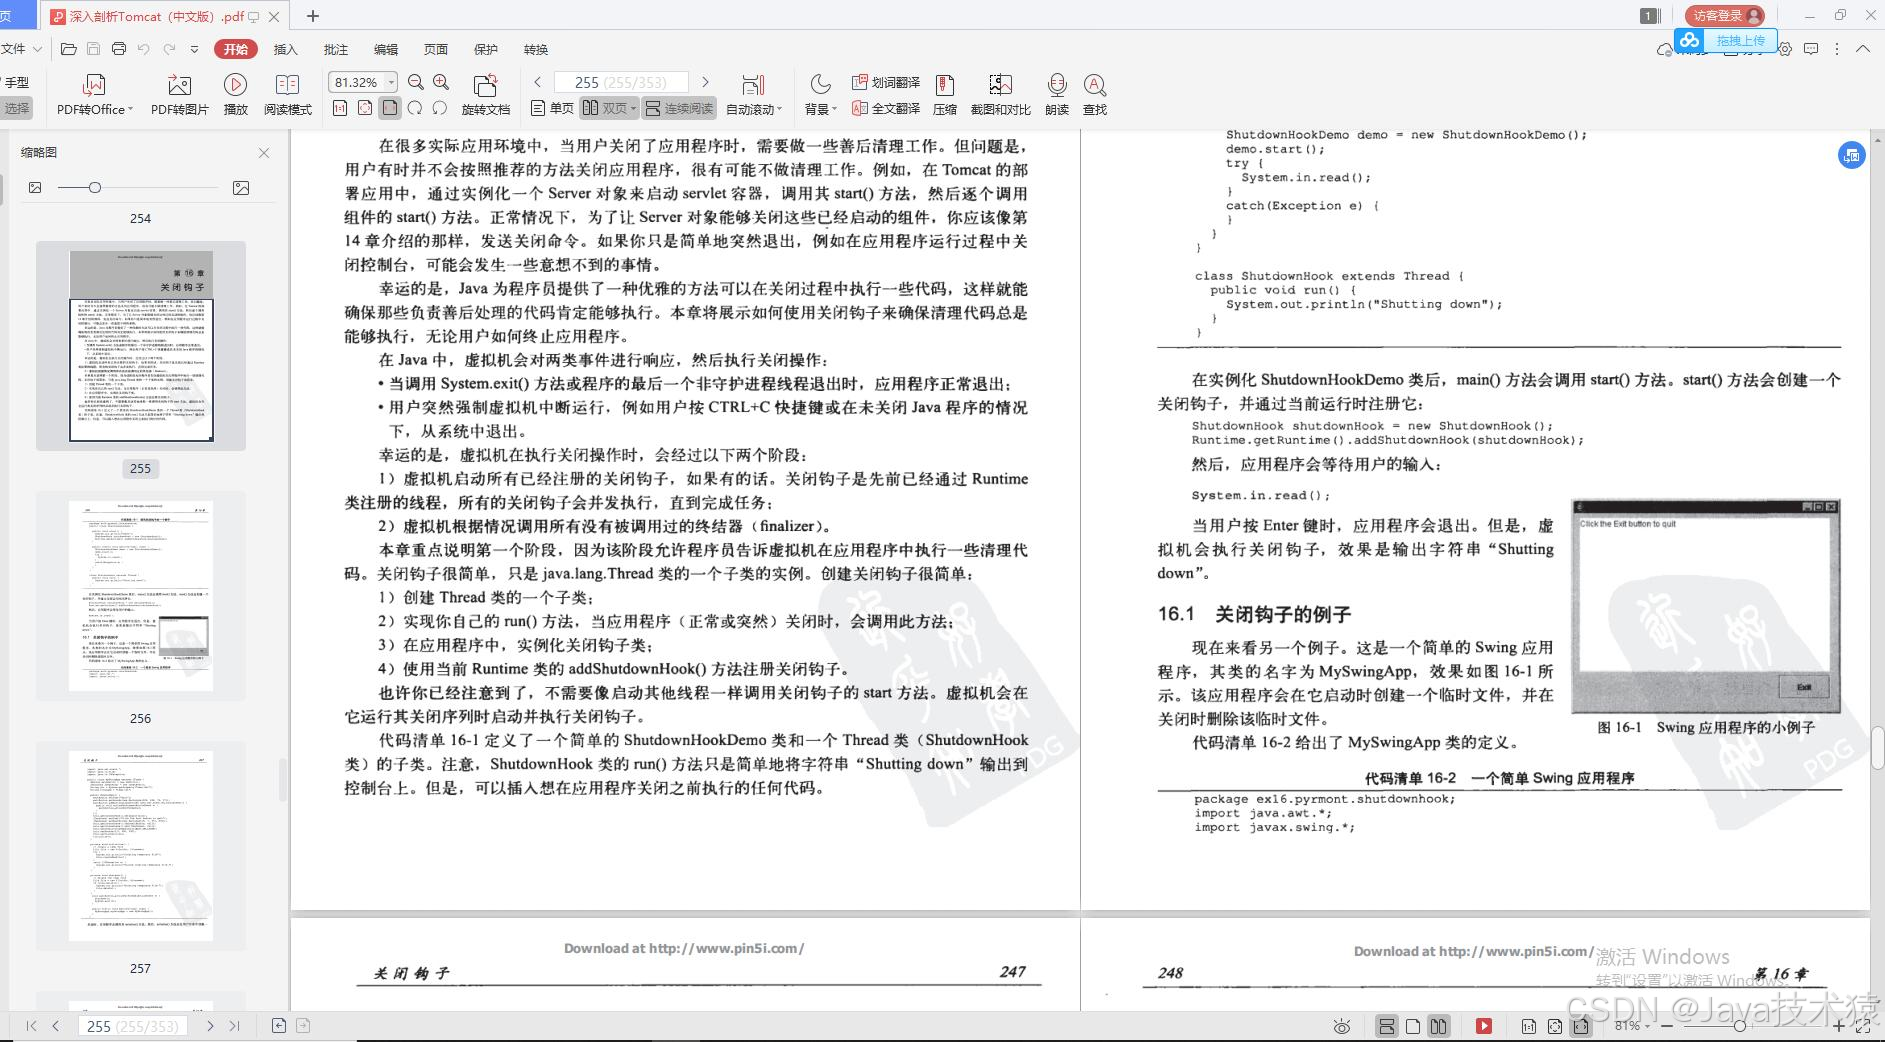The width and height of the screenshot is (1885, 1042).
Task: Click the print icon in quick toolbar
Action: click(119, 49)
